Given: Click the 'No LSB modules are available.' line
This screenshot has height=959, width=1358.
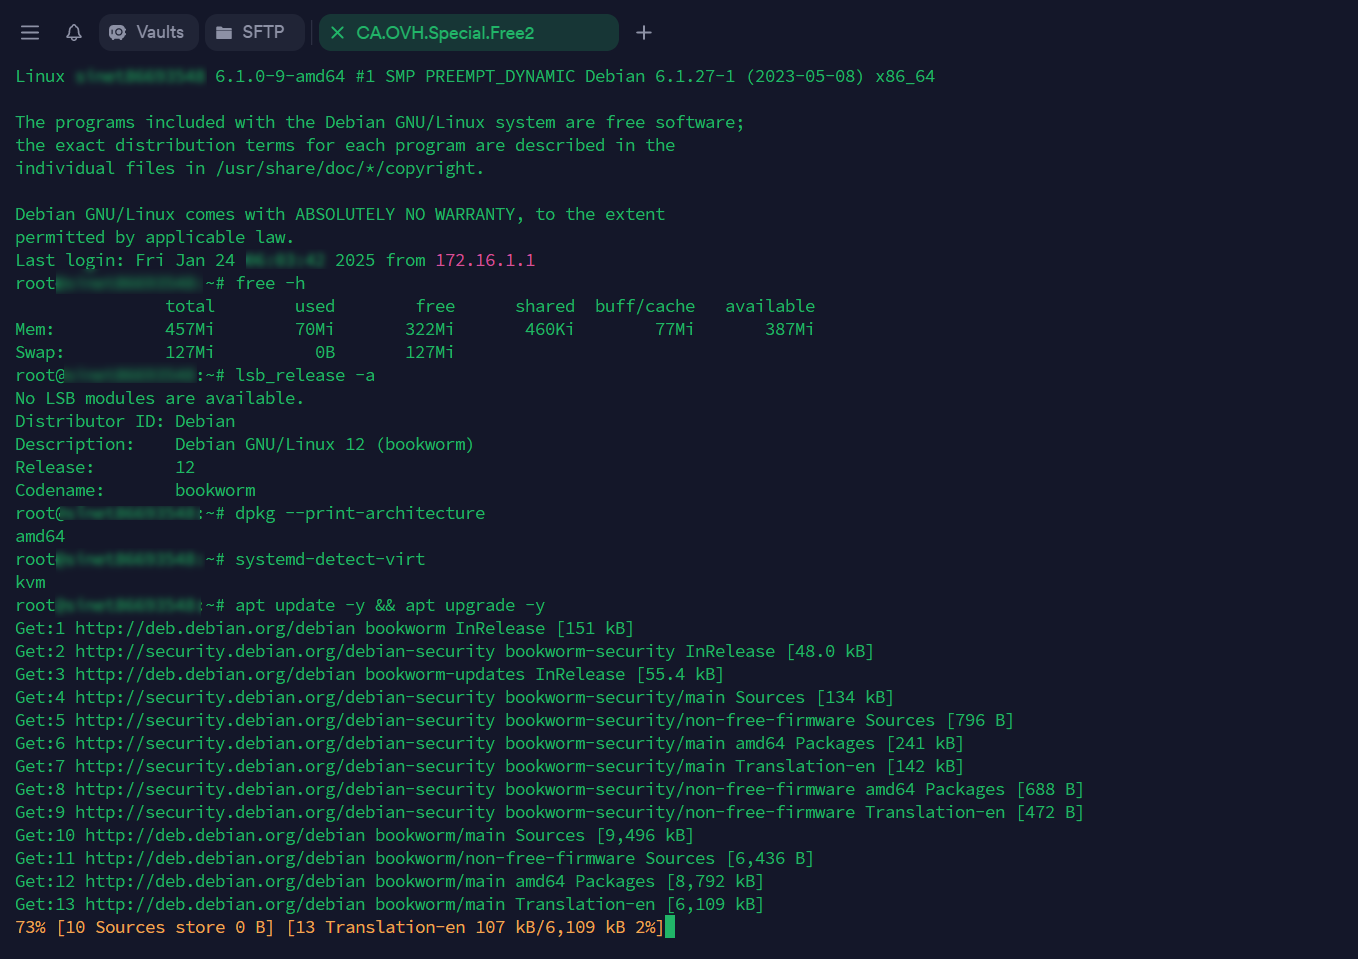Looking at the screenshot, I should tap(159, 398).
